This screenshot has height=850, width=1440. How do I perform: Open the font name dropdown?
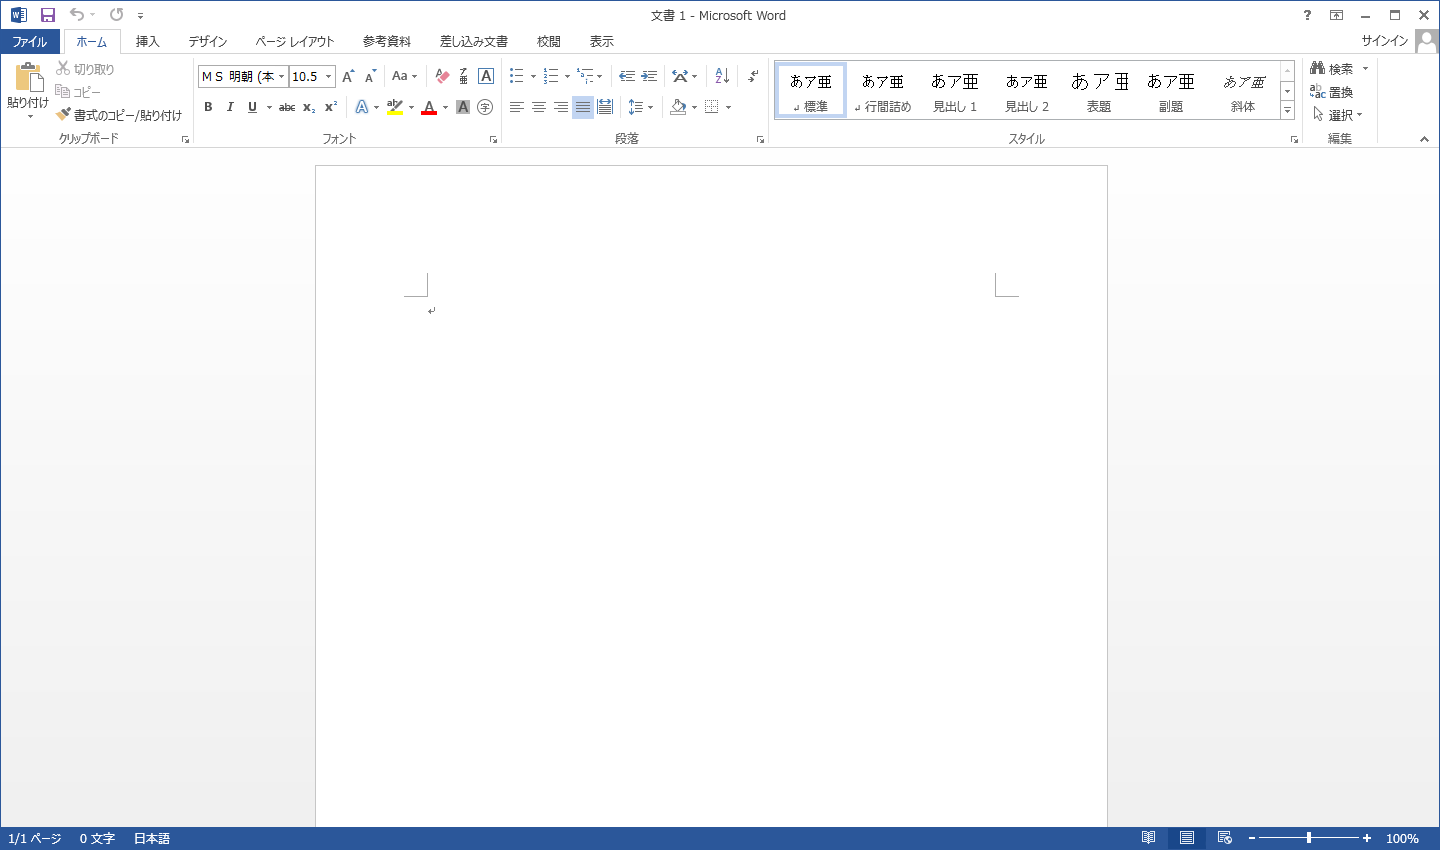(x=282, y=76)
